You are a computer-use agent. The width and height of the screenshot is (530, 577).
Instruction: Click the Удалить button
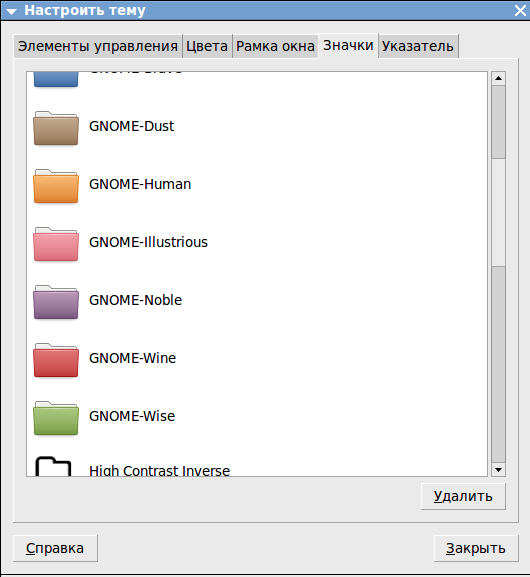[x=463, y=496]
